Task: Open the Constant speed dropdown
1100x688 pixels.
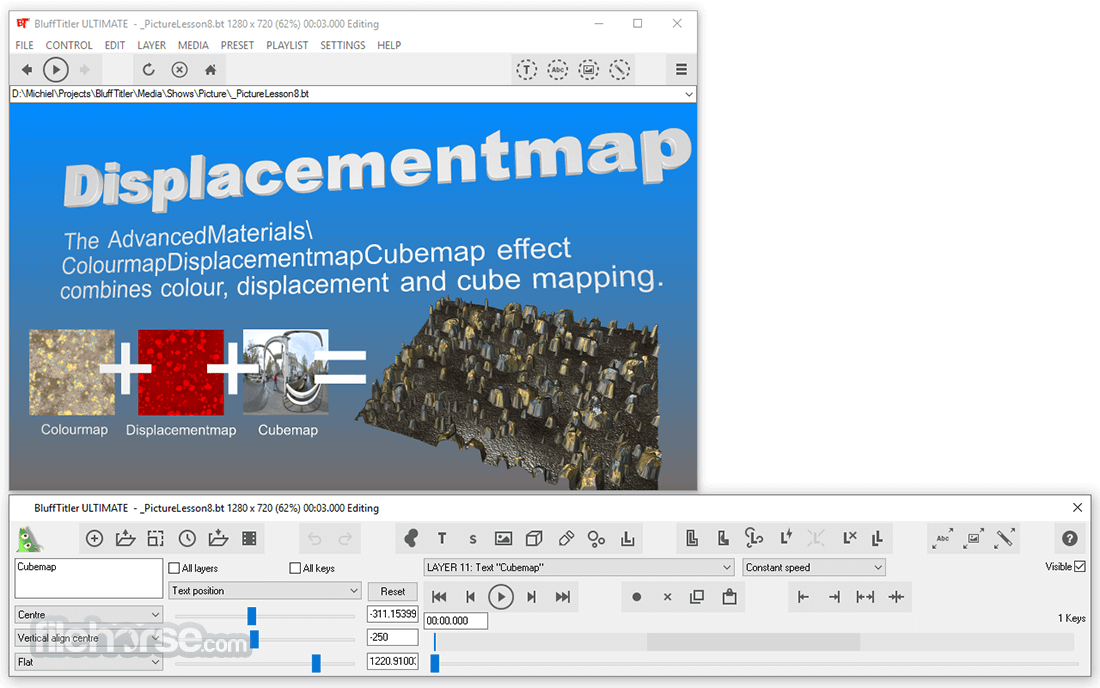Action: (x=814, y=567)
